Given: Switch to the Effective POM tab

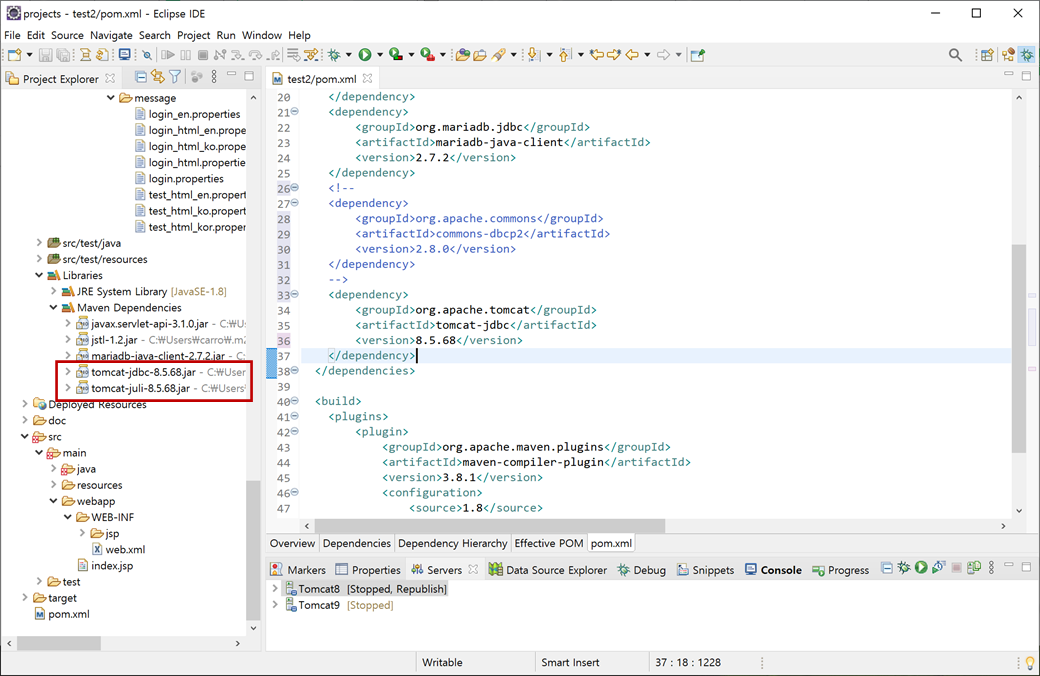Looking at the screenshot, I should pos(549,543).
